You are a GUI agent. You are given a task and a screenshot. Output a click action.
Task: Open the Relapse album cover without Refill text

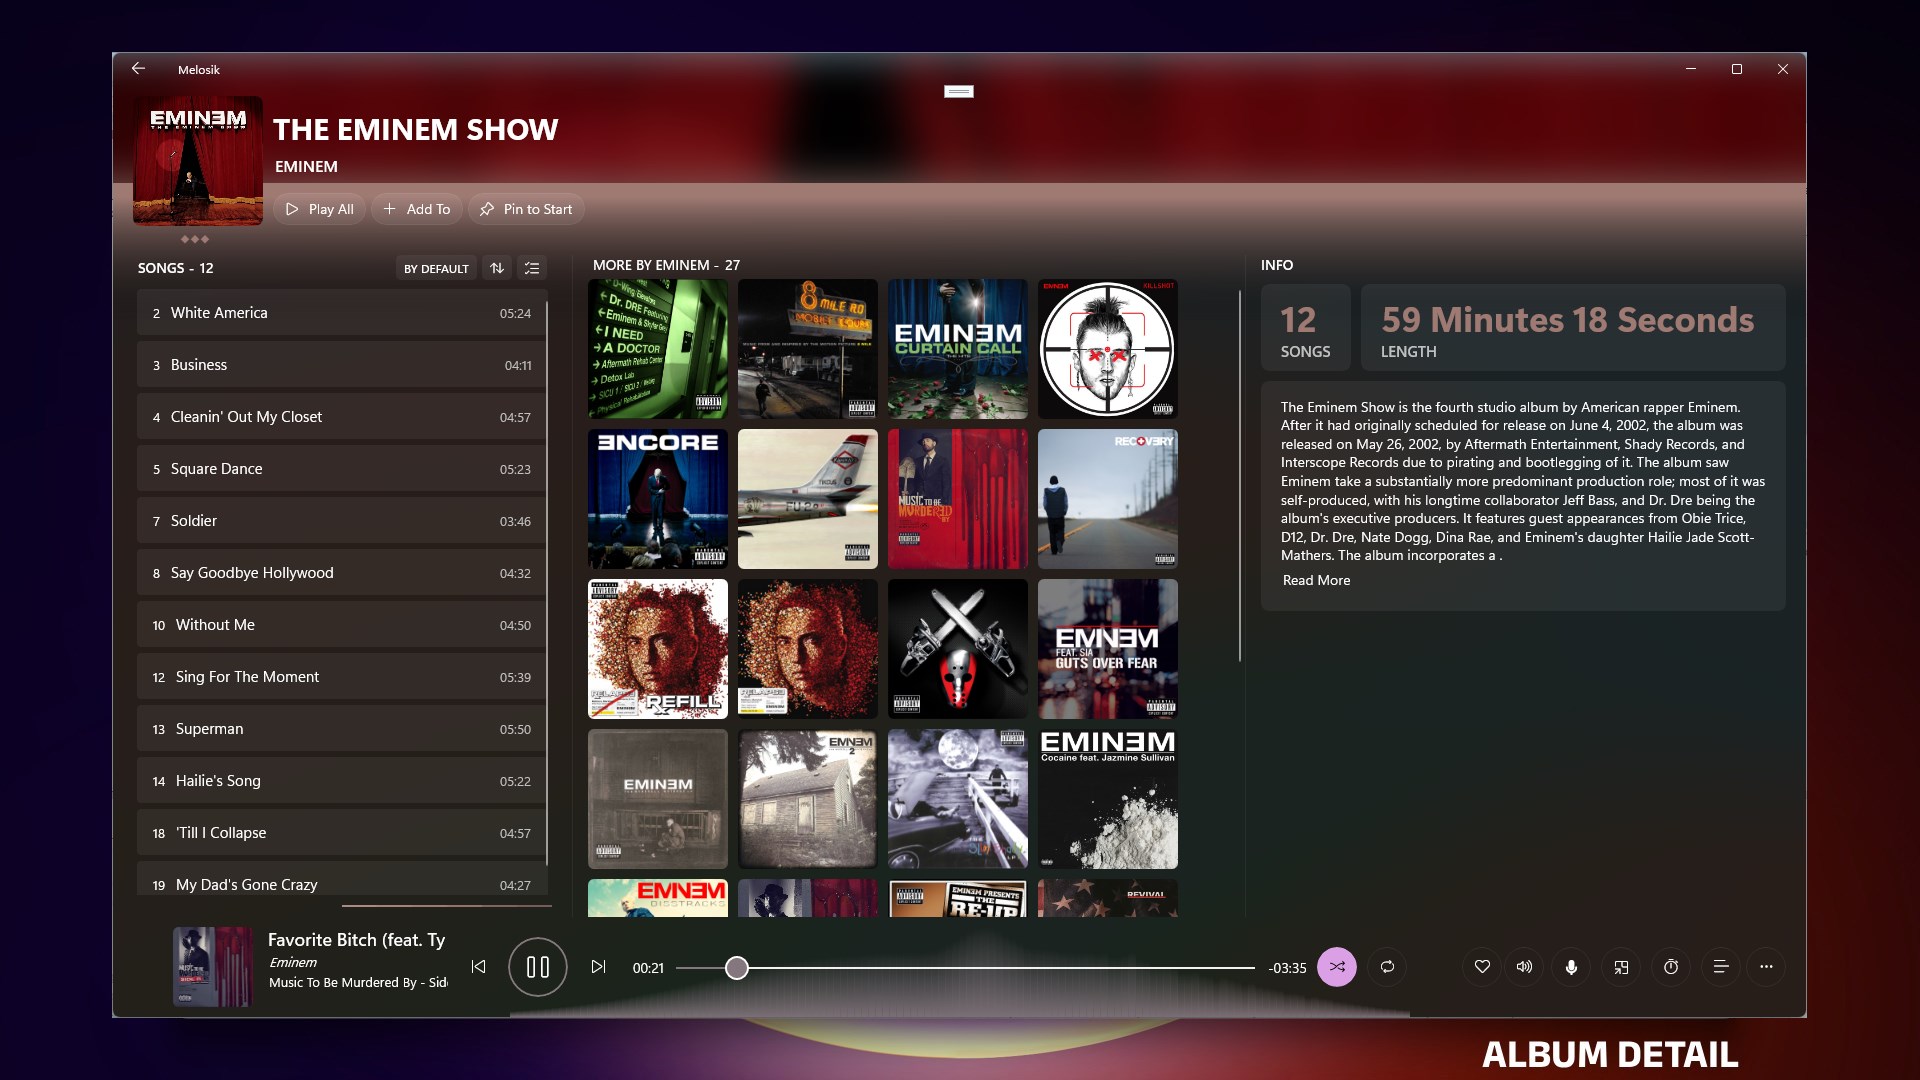tap(808, 649)
